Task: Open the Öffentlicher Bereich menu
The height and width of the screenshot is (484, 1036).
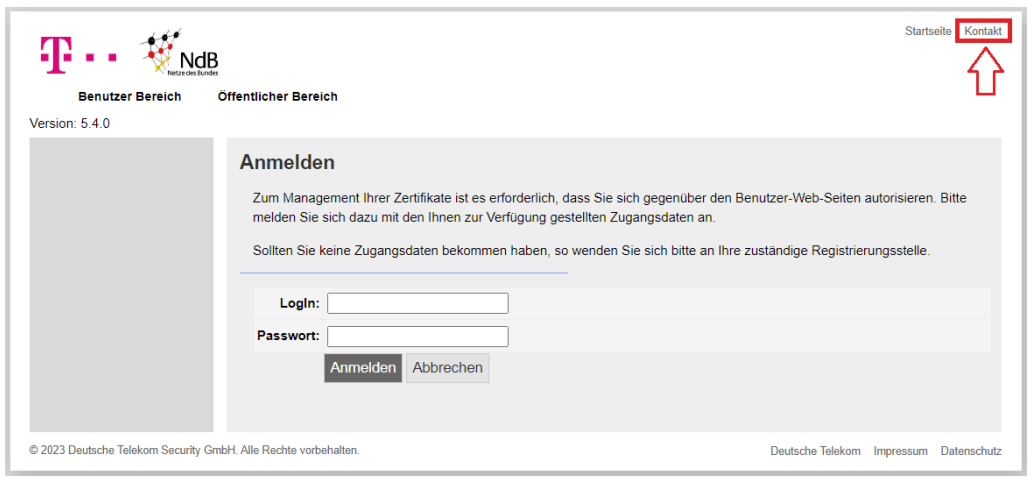Action: pos(277,97)
